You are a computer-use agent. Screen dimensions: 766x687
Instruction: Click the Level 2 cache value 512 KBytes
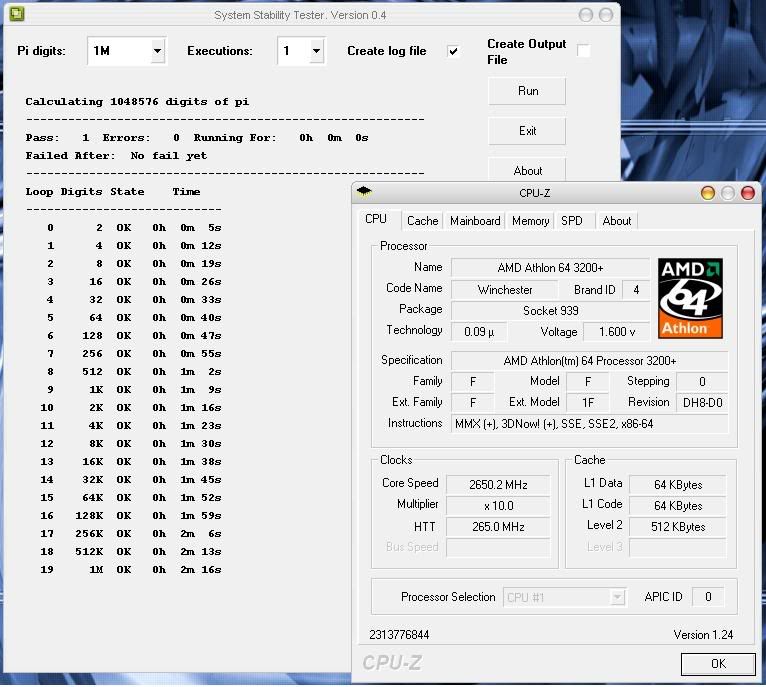point(678,527)
